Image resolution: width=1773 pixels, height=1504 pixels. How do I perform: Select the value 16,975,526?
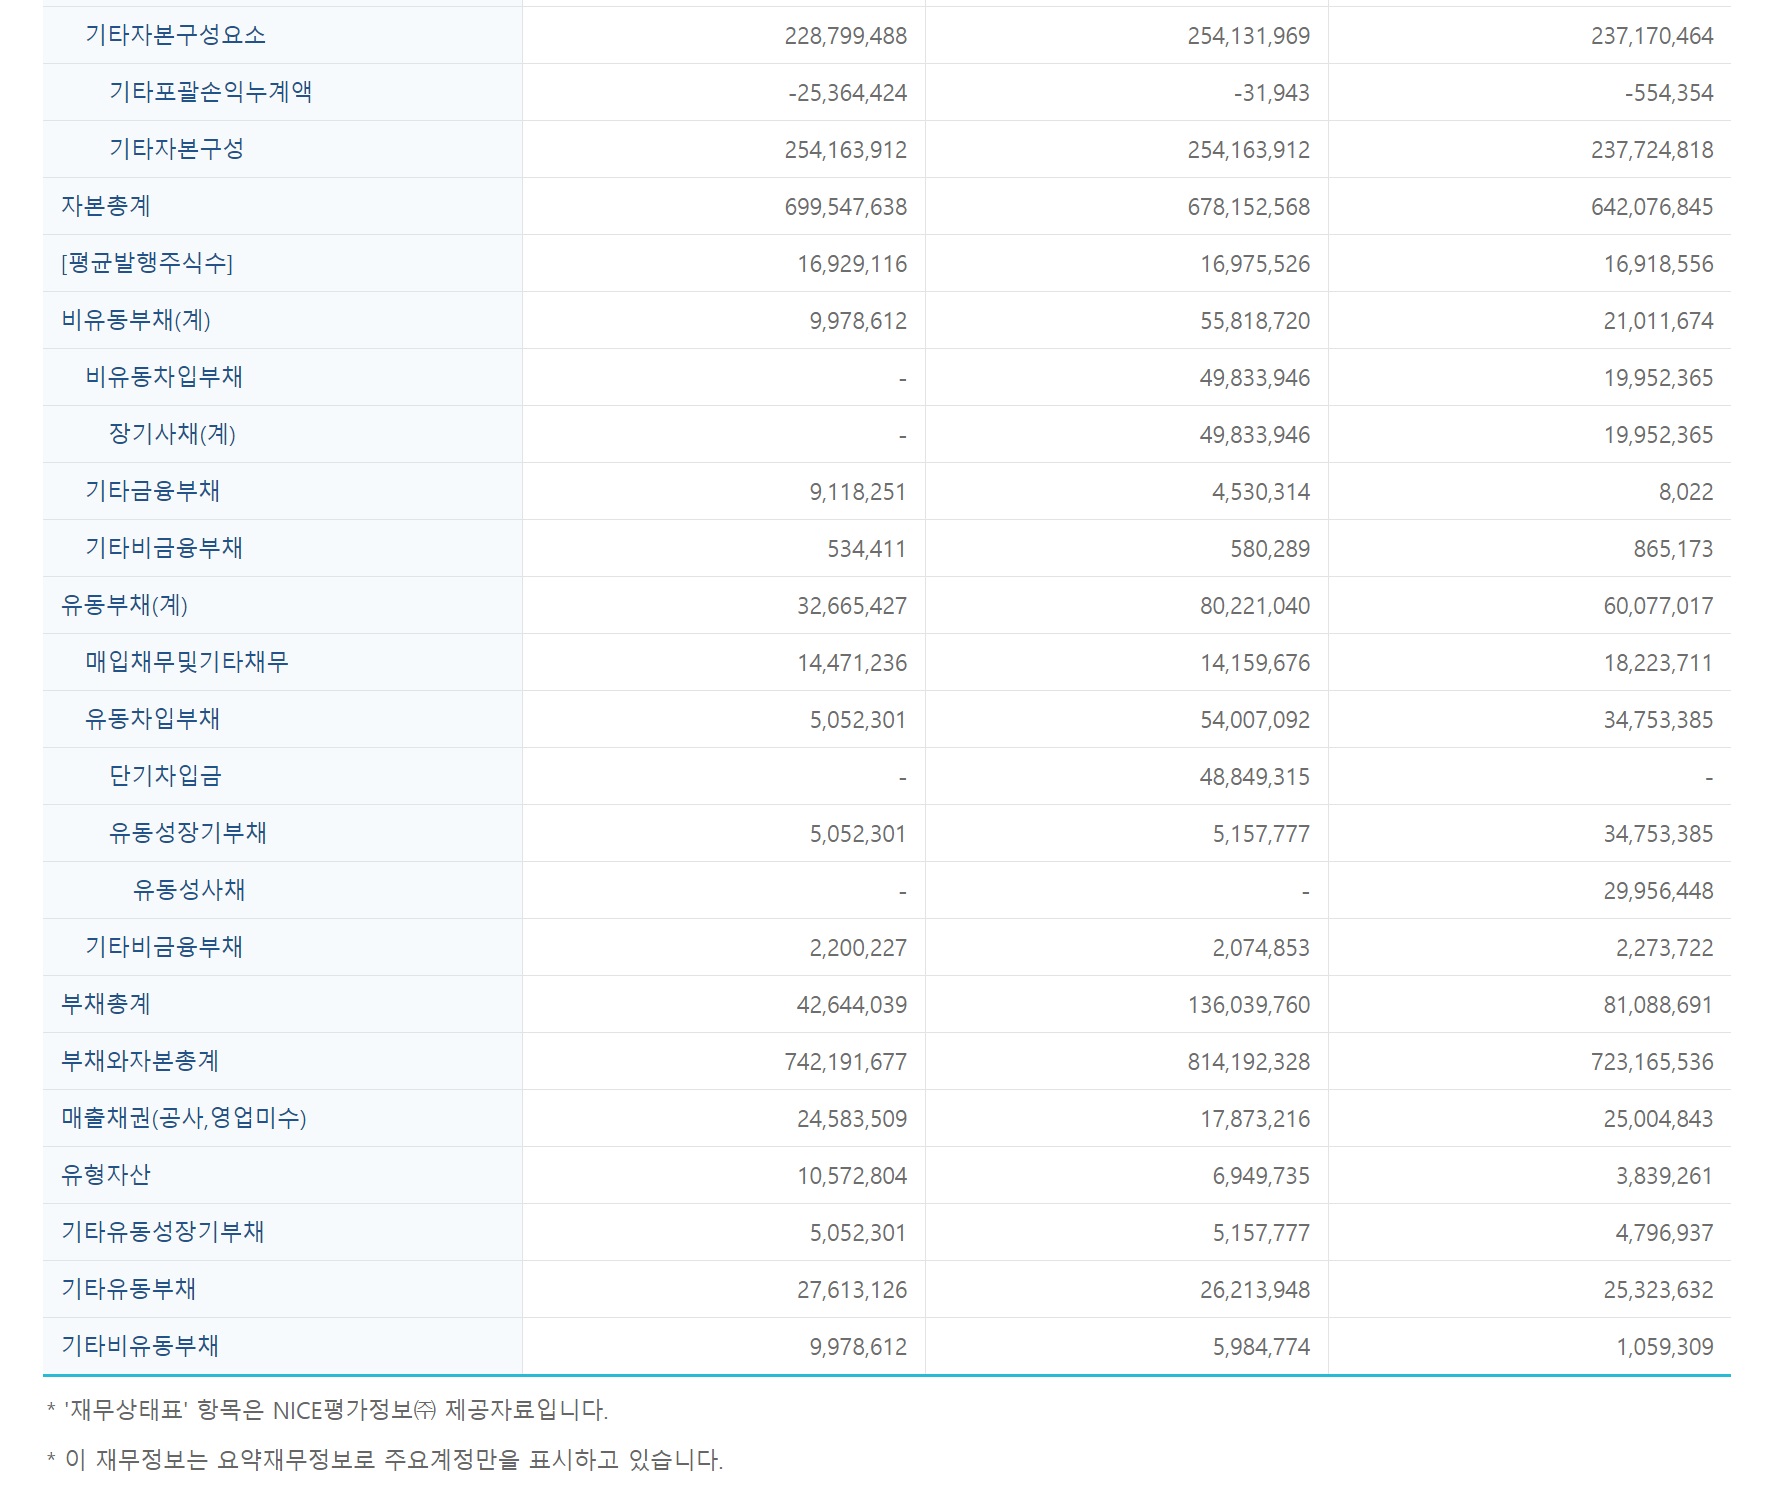point(1255,264)
